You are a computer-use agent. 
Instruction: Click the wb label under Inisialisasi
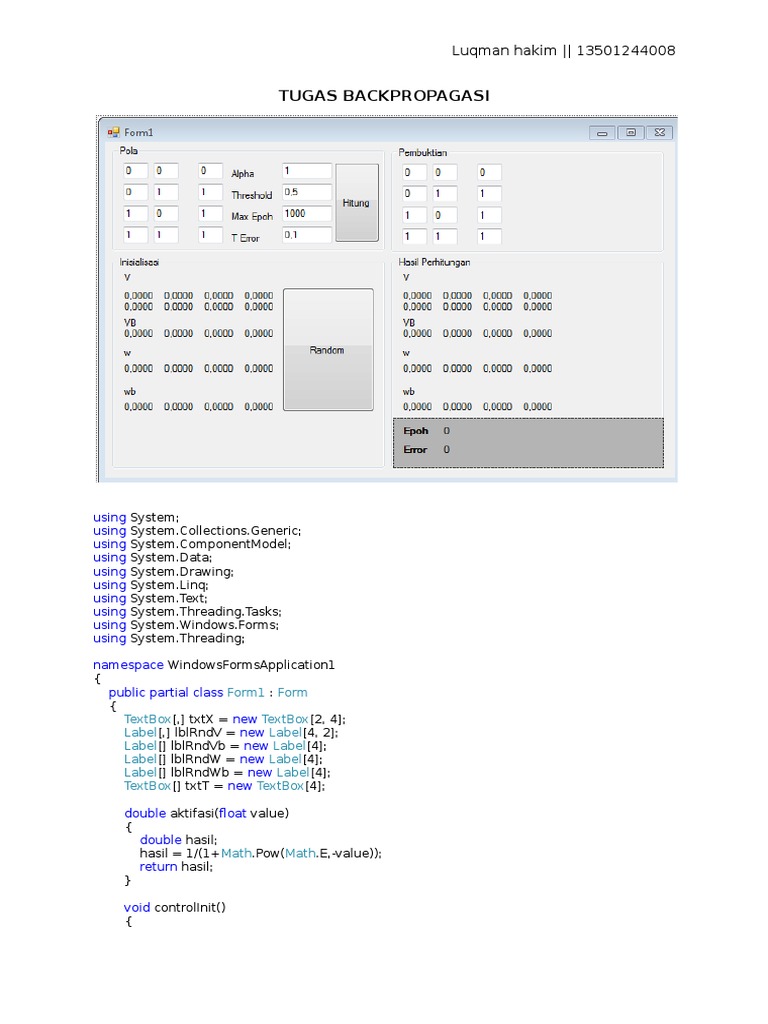[130, 392]
